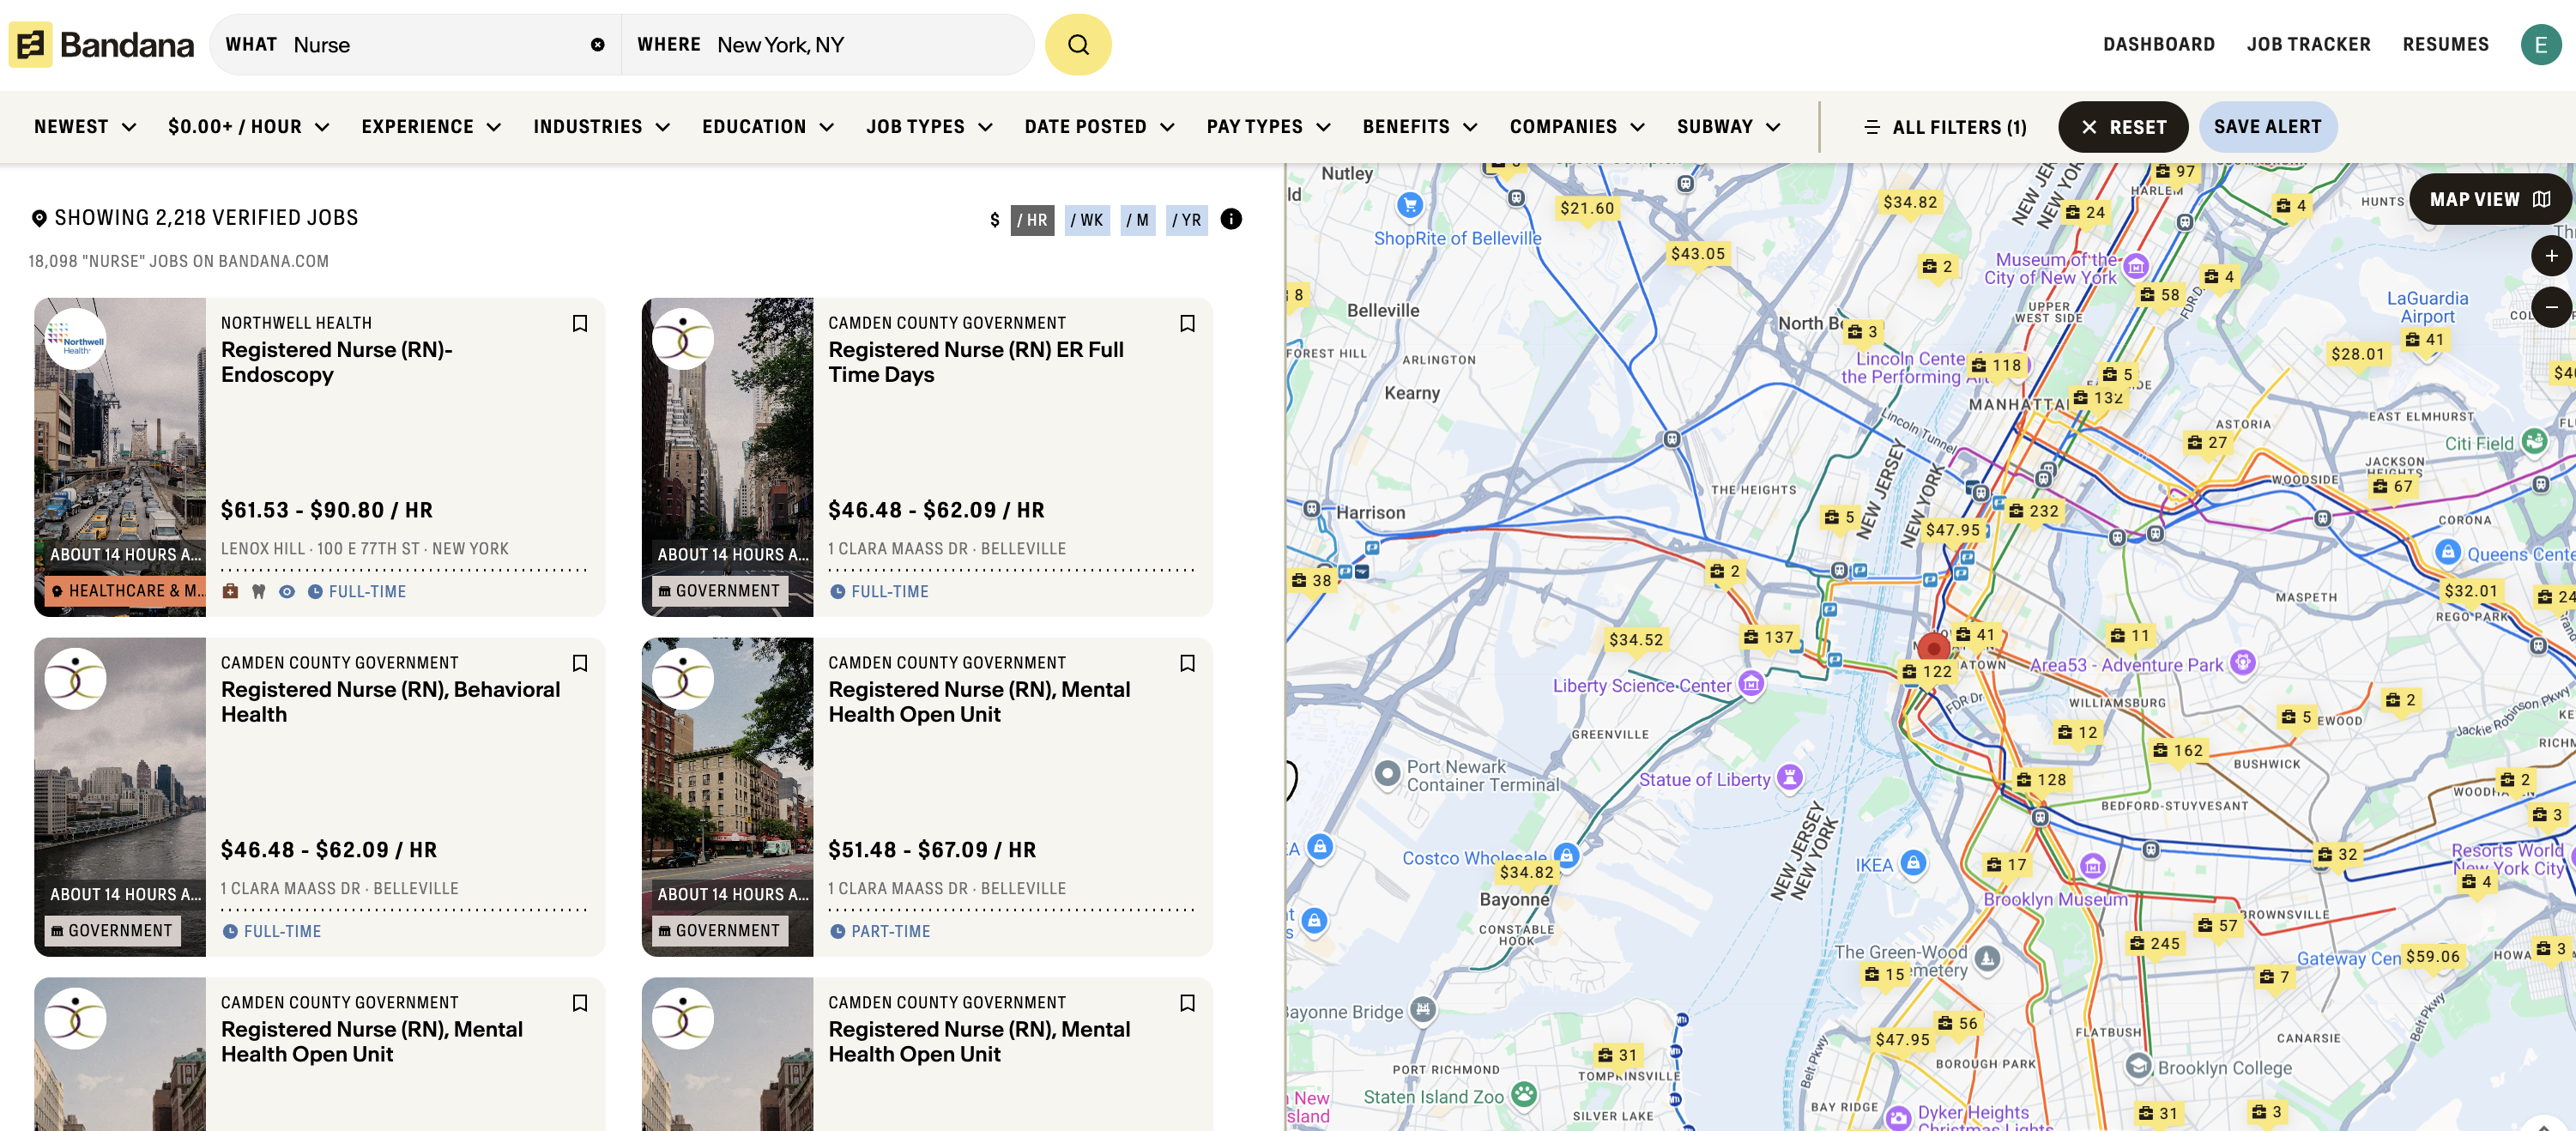The height and width of the screenshot is (1131, 2576).
Task: Click the yellow search magnifier button
Action: [1077, 45]
